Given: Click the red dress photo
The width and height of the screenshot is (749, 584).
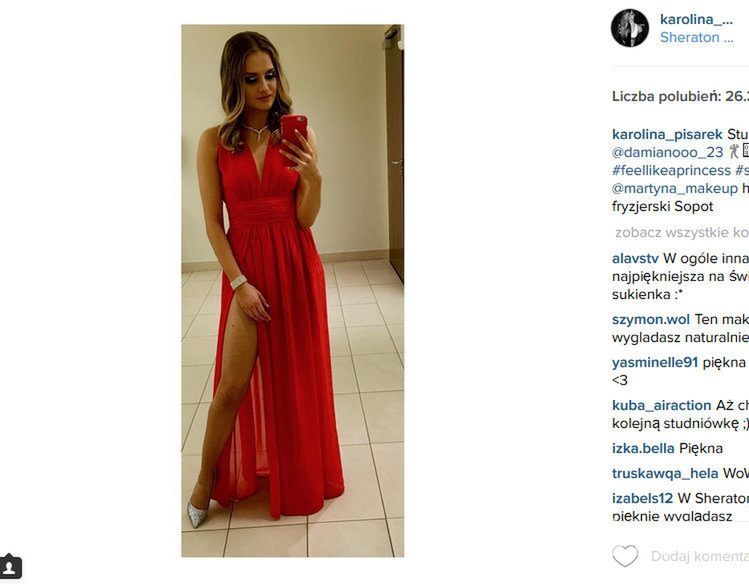Looking at the screenshot, I should pos(292,291).
